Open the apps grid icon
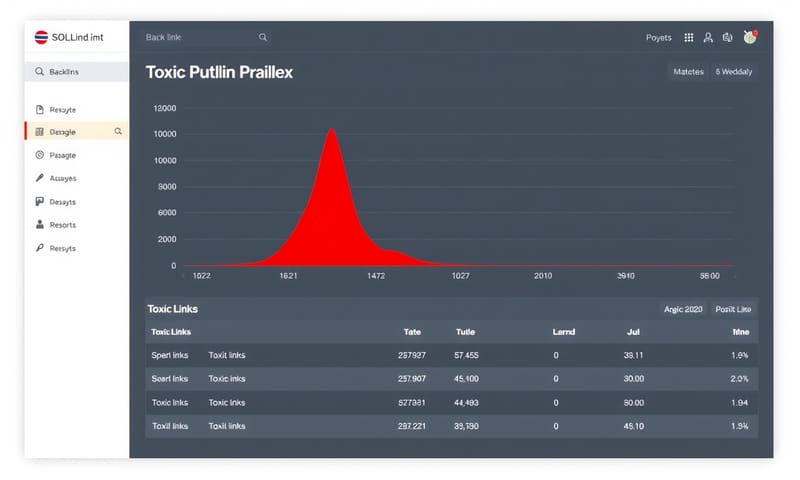The width and height of the screenshot is (800, 480). [x=688, y=37]
